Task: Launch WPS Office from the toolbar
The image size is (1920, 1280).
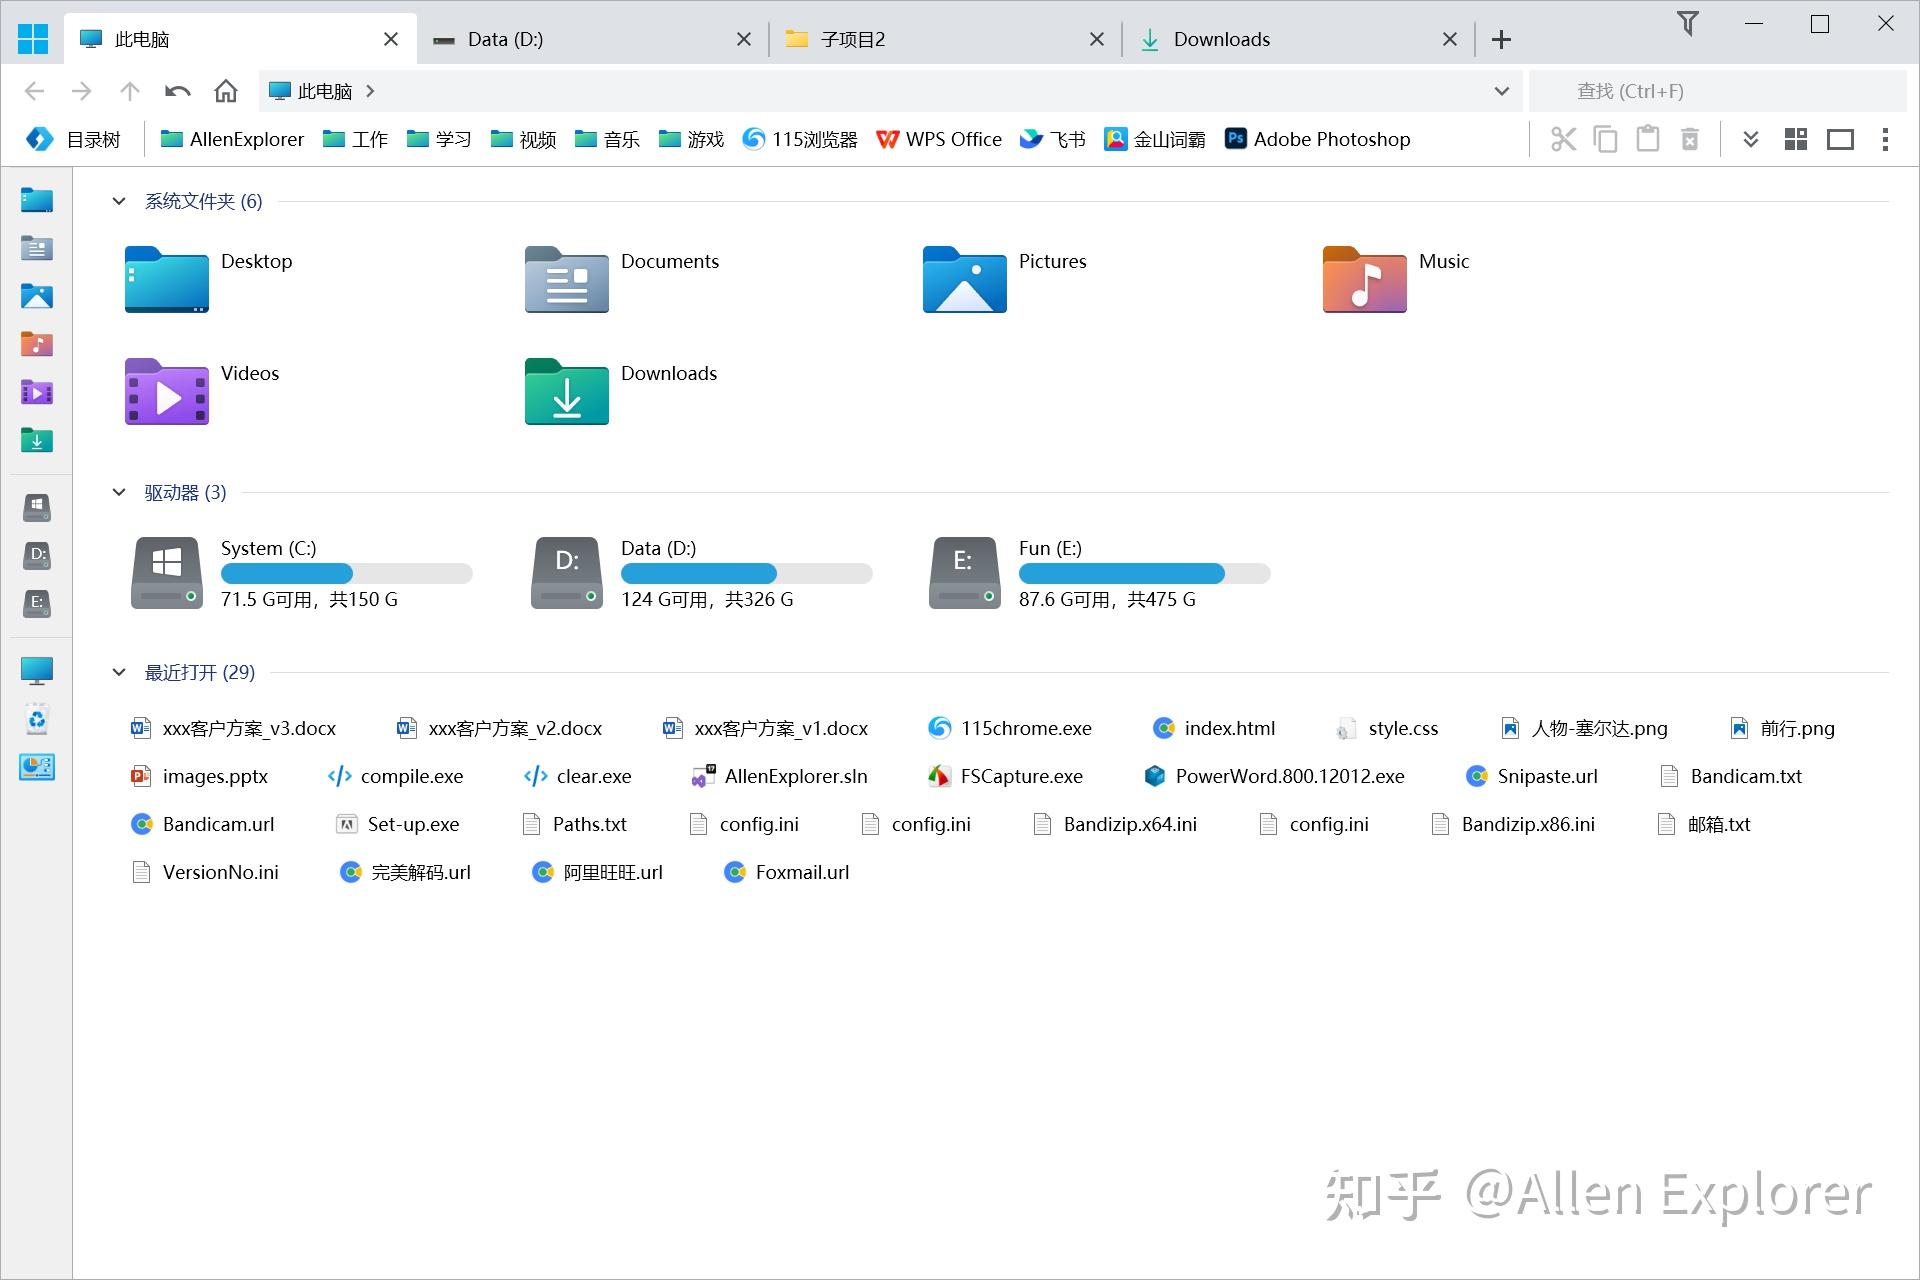Action: (x=938, y=139)
